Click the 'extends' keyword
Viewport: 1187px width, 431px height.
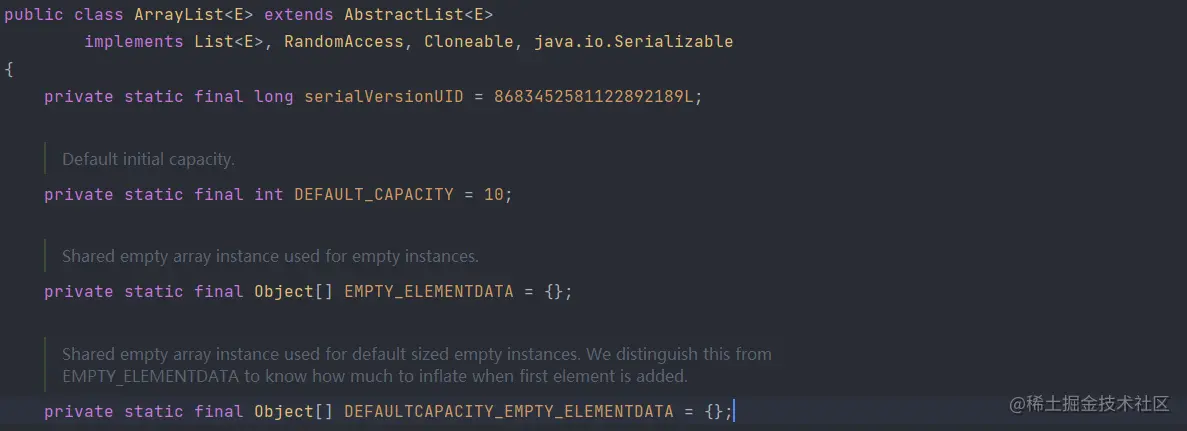pyautogui.click(x=298, y=14)
